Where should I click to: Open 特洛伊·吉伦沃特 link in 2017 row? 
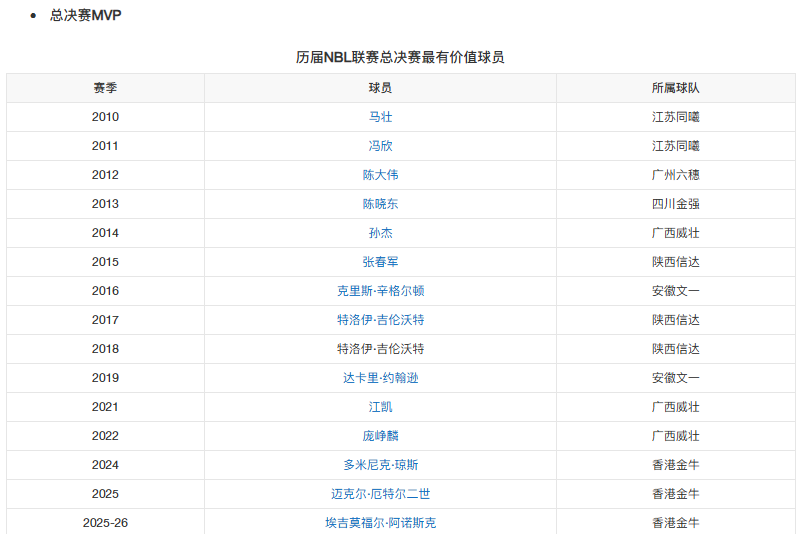click(380, 320)
